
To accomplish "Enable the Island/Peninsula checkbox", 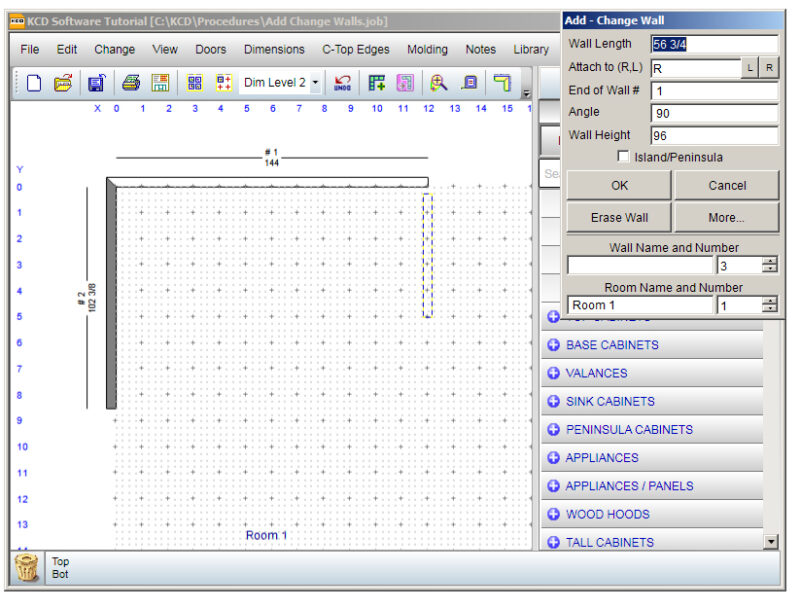I will [623, 157].
